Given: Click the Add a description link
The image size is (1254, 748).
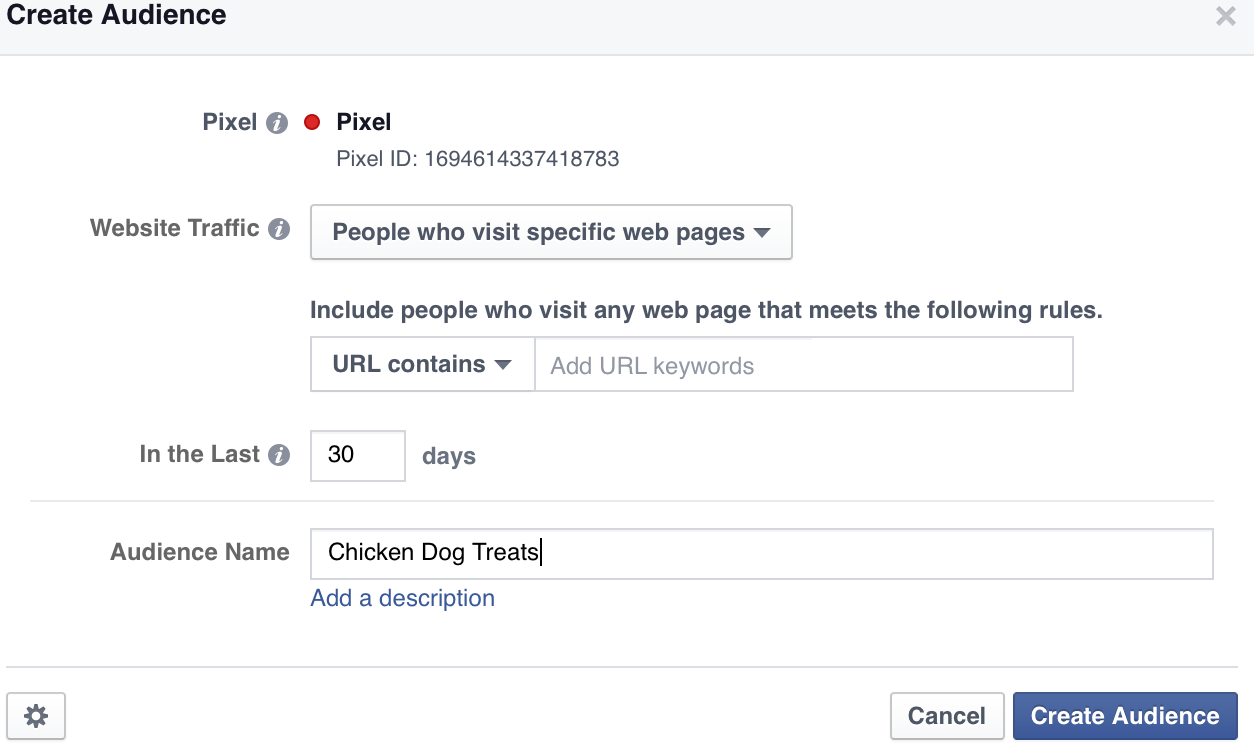Looking at the screenshot, I should (403, 598).
